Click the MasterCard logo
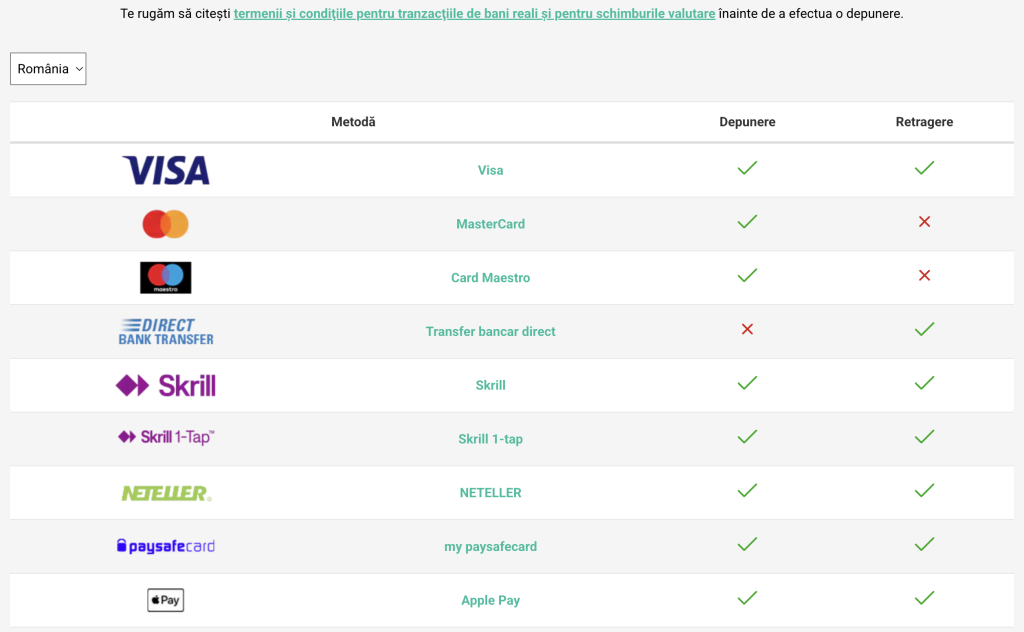This screenshot has width=1024, height=632. [x=166, y=224]
